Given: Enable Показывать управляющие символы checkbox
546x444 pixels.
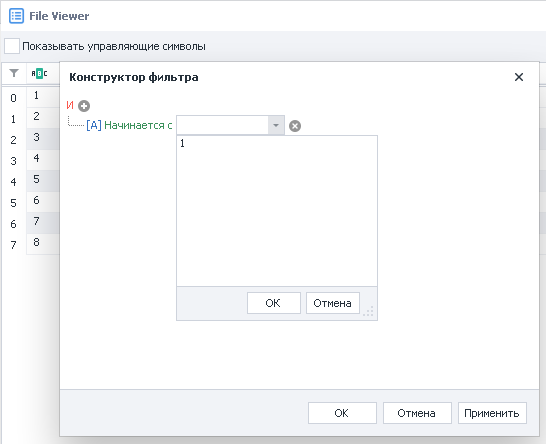Looking at the screenshot, I should tap(12, 46).
